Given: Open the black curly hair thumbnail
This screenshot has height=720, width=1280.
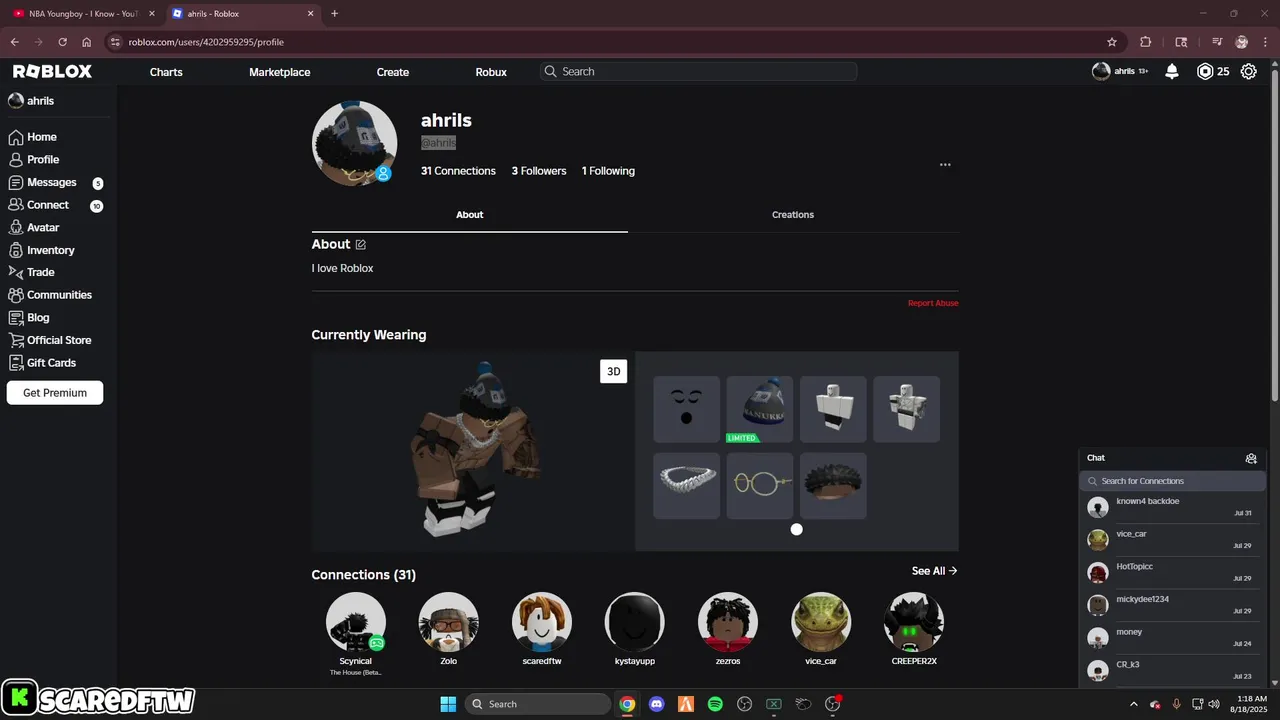Looking at the screenshot, I should pos(833,486).
